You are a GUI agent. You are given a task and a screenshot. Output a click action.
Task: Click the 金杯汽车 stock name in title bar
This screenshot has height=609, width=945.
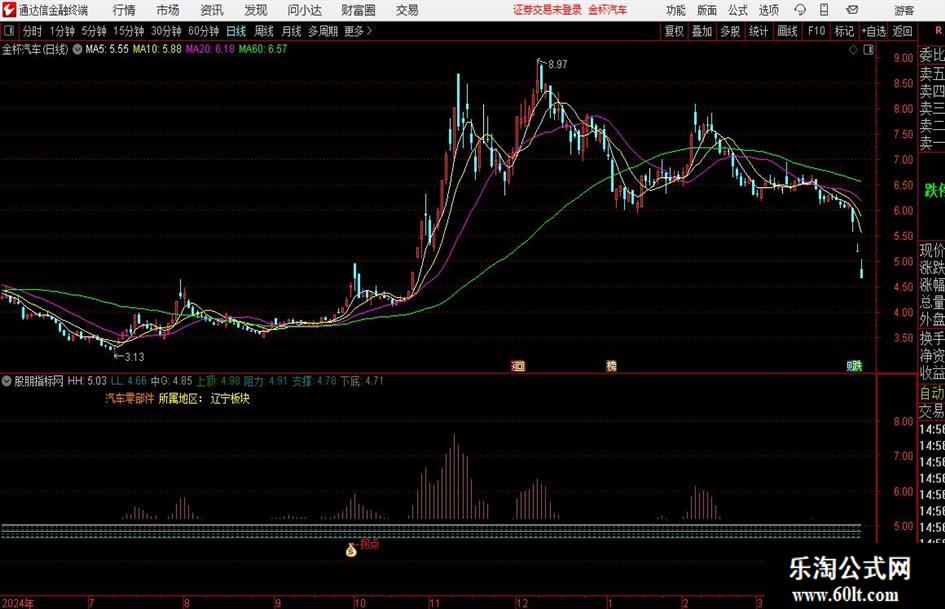click(x=608, y=10)
